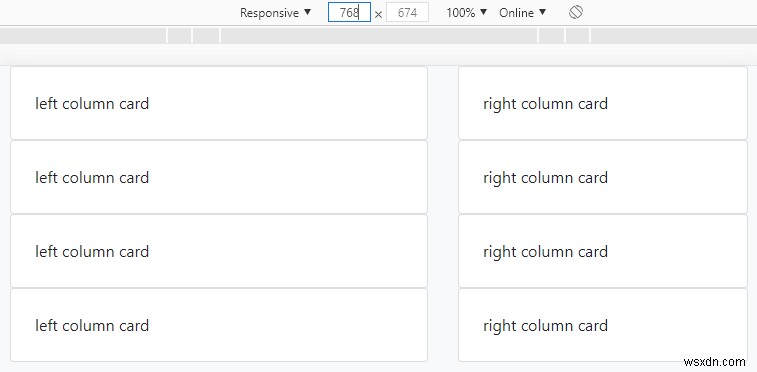Click the viewport width field showing 768

[349, 13]
